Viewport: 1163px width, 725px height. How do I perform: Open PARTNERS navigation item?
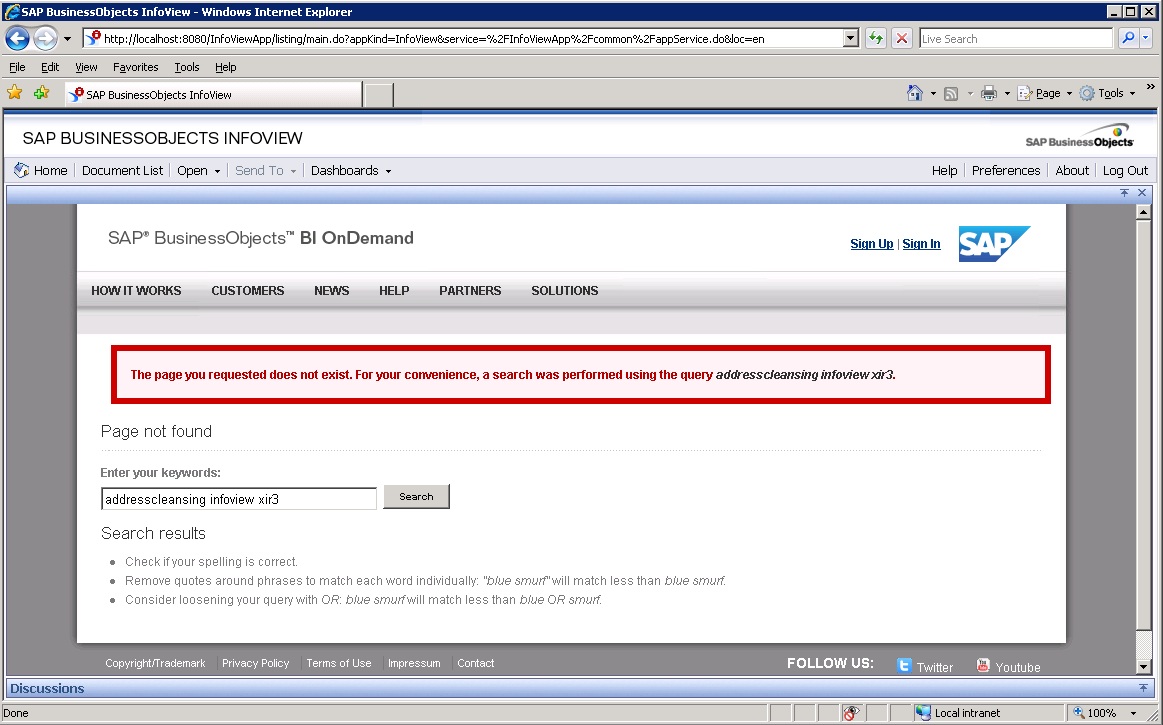[x=470, y=290]
